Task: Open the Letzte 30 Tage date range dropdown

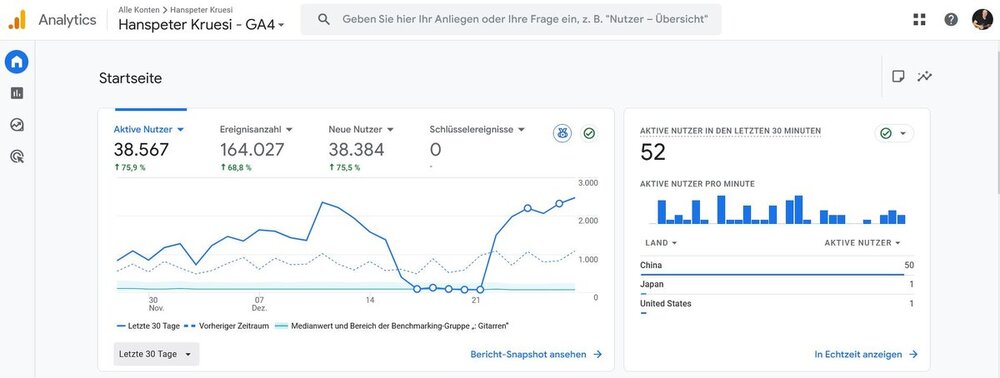Action: point(156,354)
